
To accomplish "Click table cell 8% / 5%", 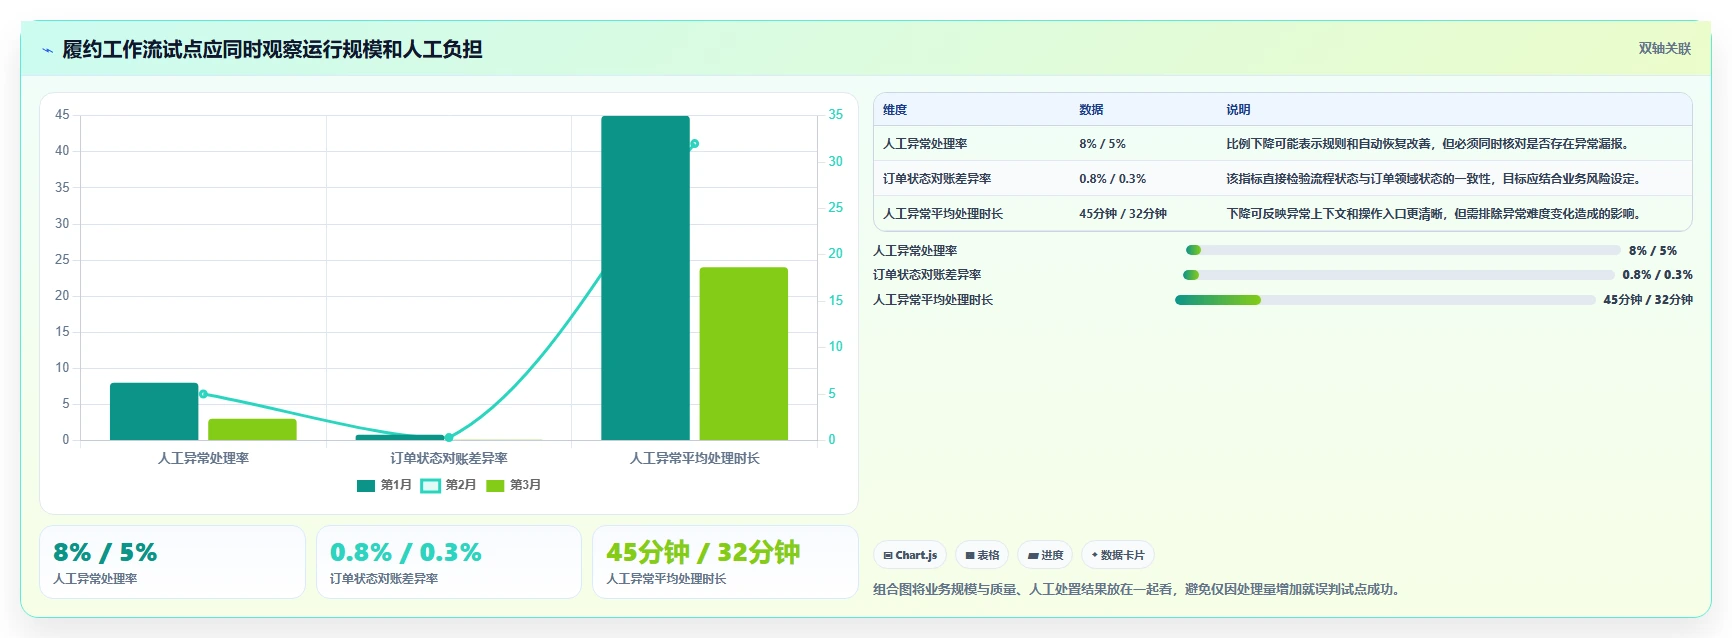I will click(x=1102, y=144).
